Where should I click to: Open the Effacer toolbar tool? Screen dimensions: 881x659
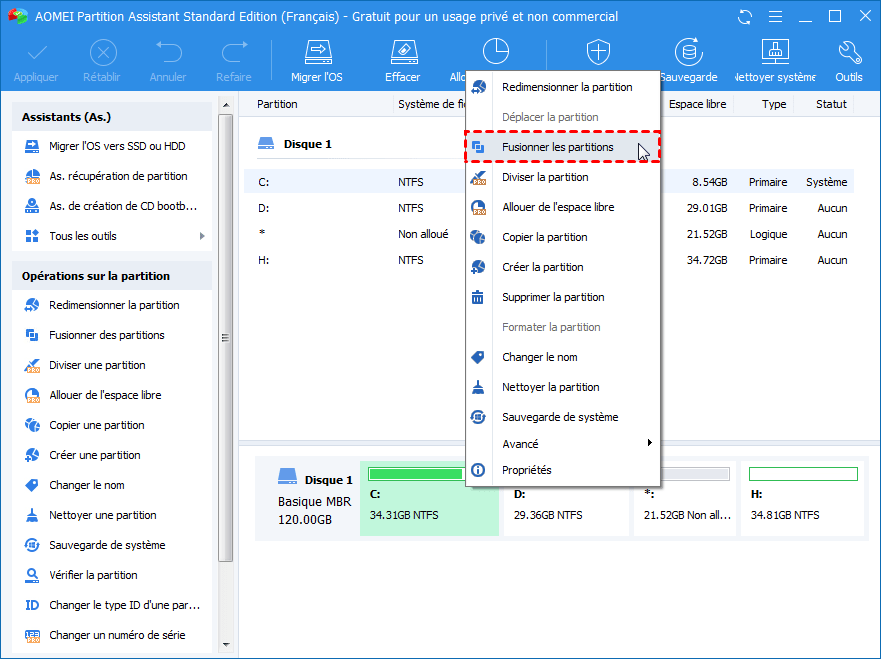tap(403, 61)
